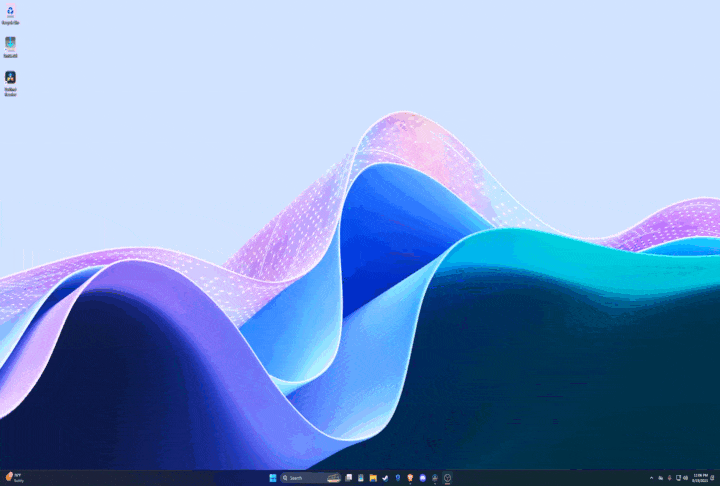
Task: Open the blue checkmark app on taskbar
Action: click(385, 478)
